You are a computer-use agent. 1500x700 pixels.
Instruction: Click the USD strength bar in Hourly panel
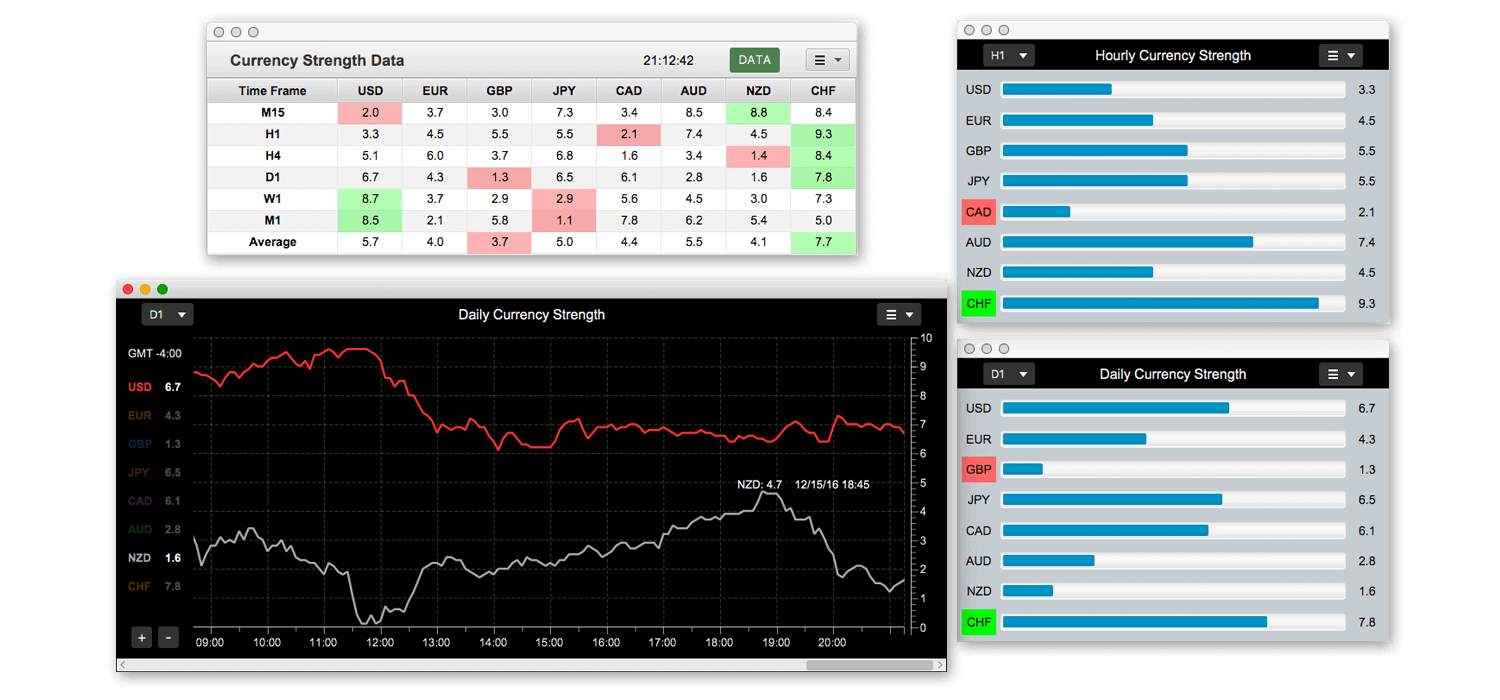coord(1057,89)
